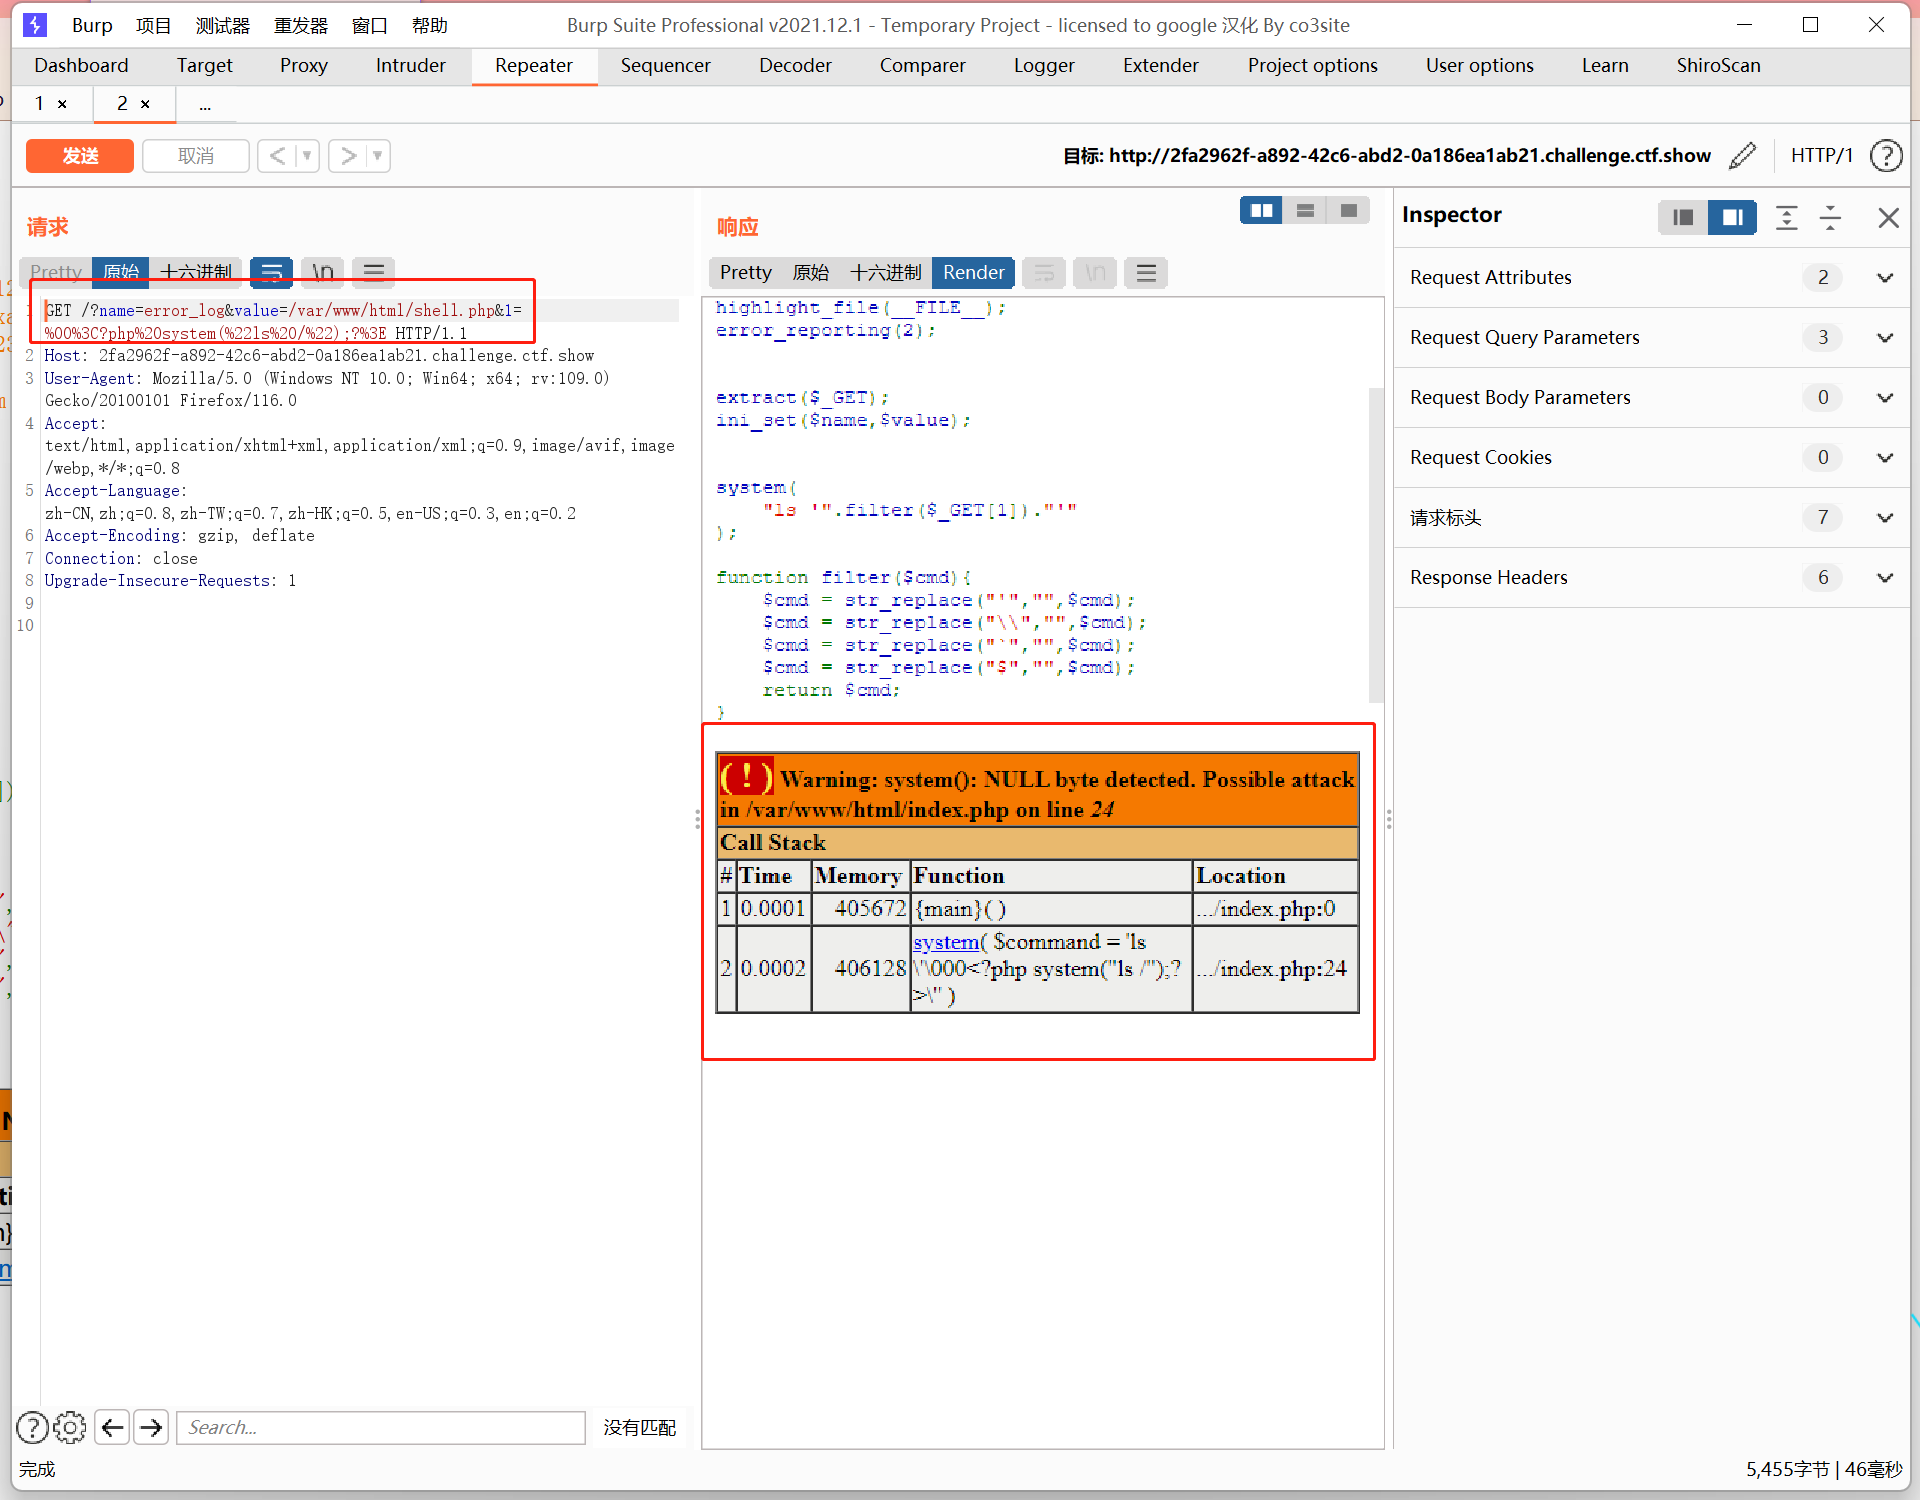This screenshot has height=1500, width=1920.
Task: Close Repeater sub-tab 2
Action: pyautogui.click(x=145, y=104)
